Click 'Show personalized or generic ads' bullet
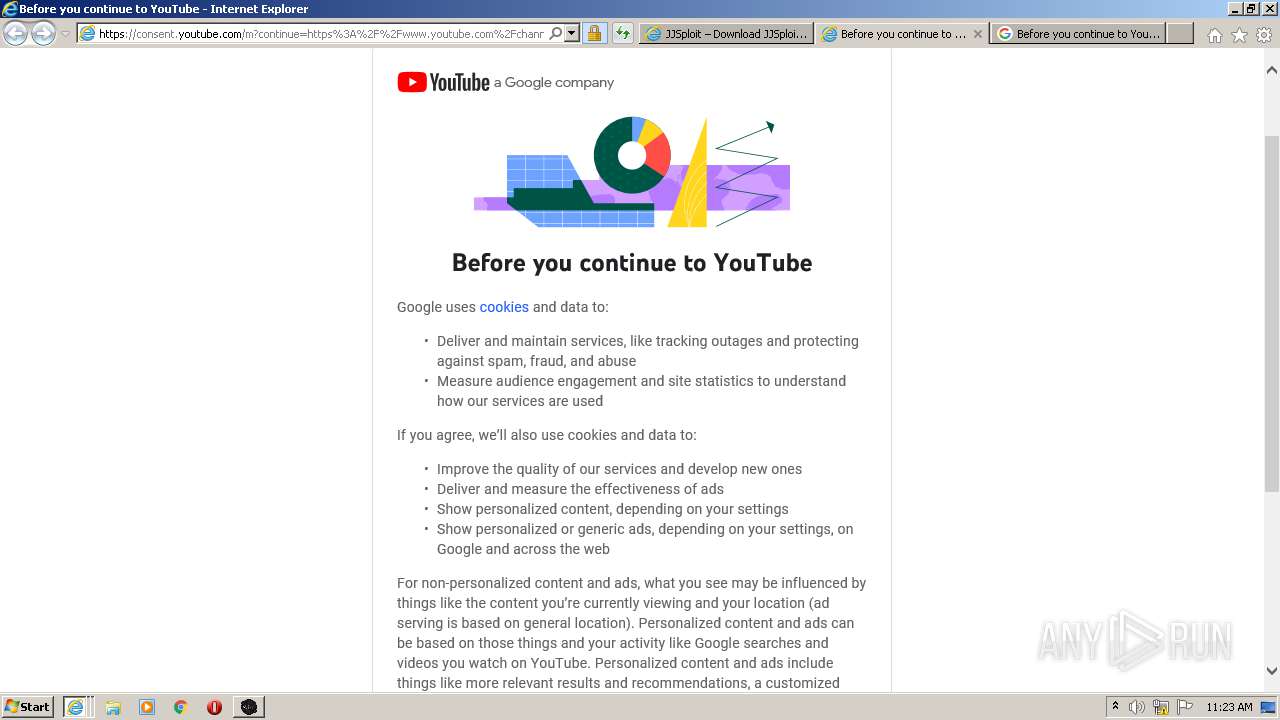 tap(645, 539)
